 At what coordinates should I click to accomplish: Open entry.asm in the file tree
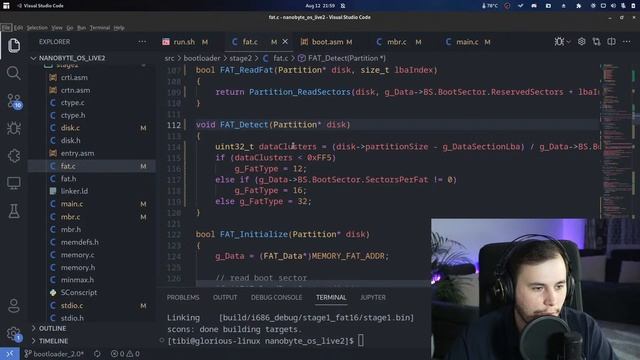click(77, 153)
